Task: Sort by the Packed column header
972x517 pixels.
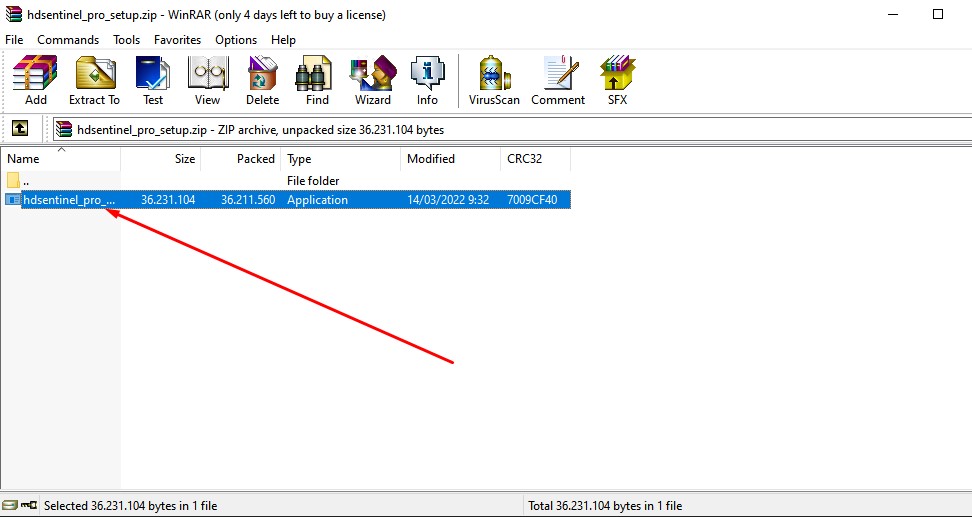Action: coord(241,159)
